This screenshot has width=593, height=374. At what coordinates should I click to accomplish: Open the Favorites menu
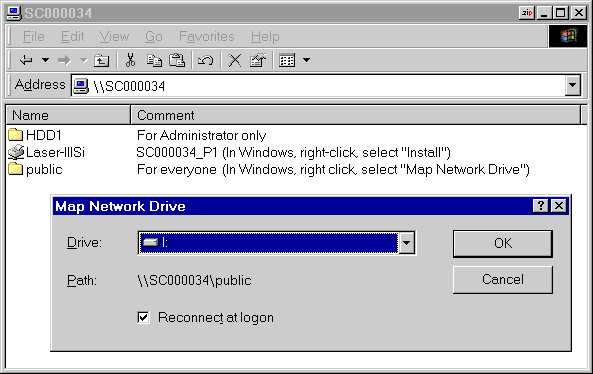coord(206,37)
